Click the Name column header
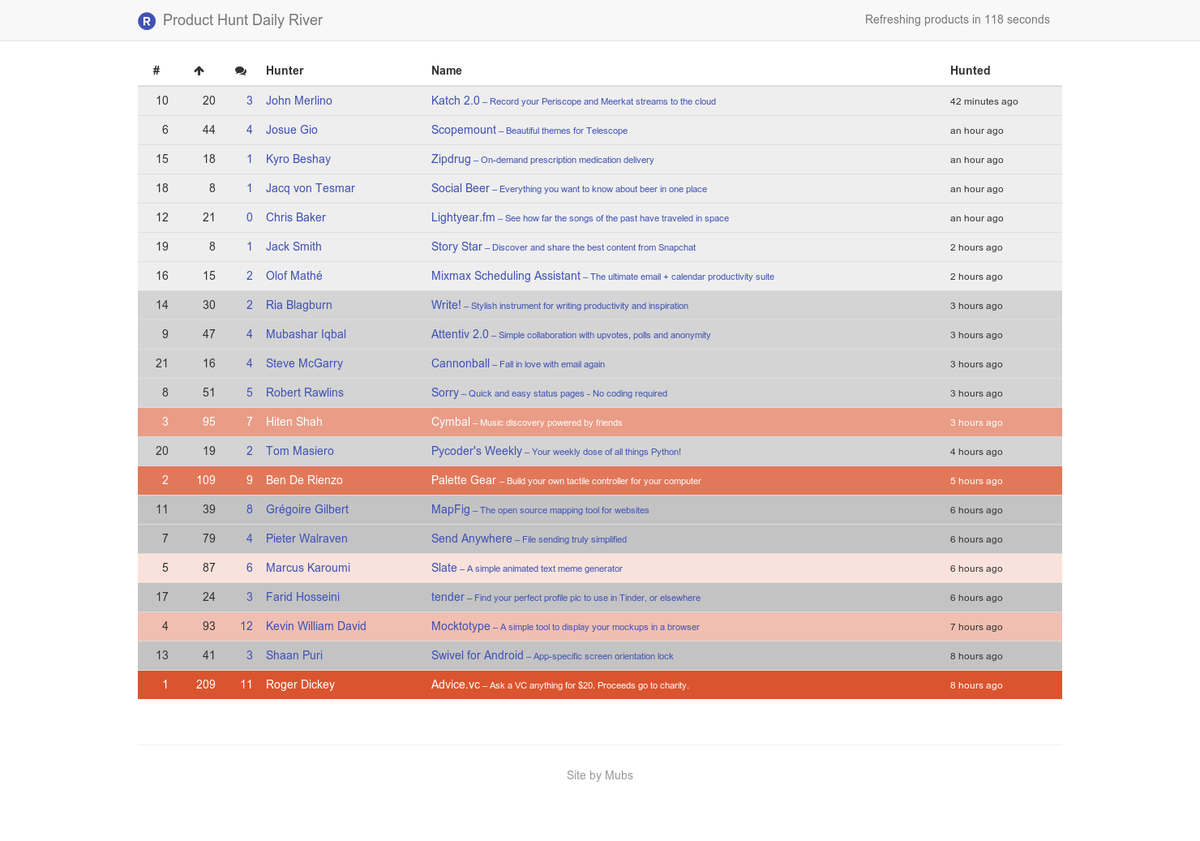The width and height of the screenshot is (1200, 841). click(x=447, y=71)
